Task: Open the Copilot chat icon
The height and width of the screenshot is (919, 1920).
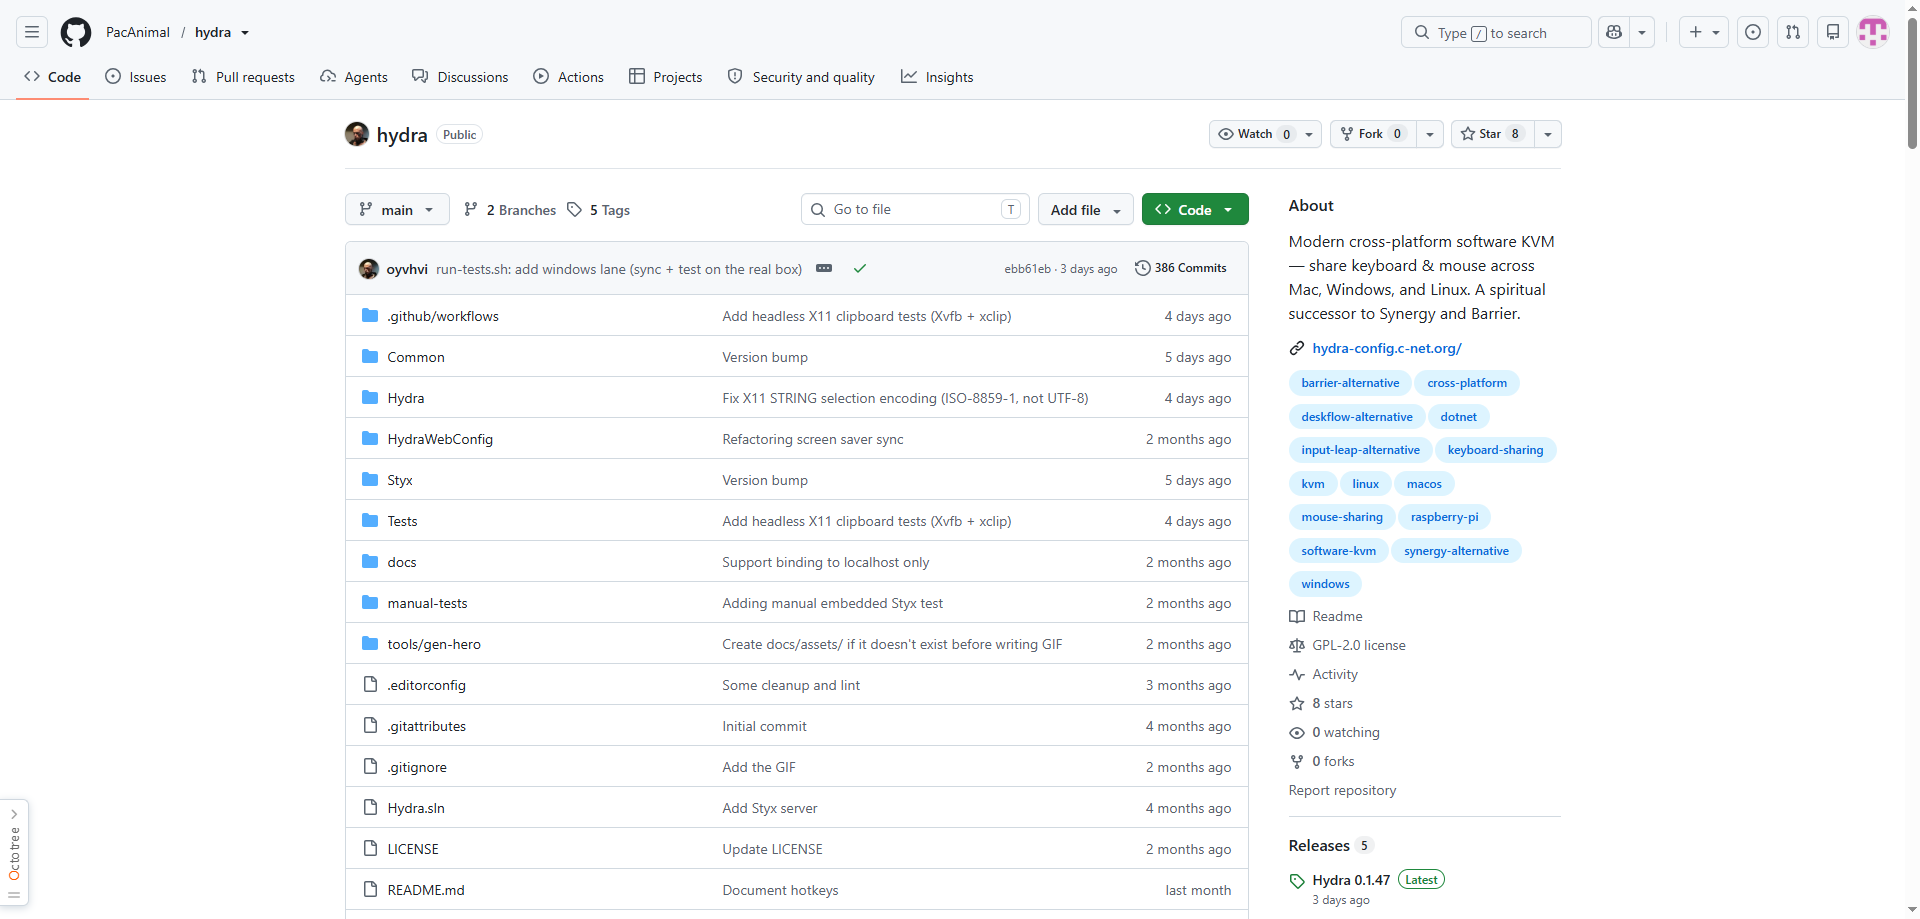Action: coord(1614,32)
